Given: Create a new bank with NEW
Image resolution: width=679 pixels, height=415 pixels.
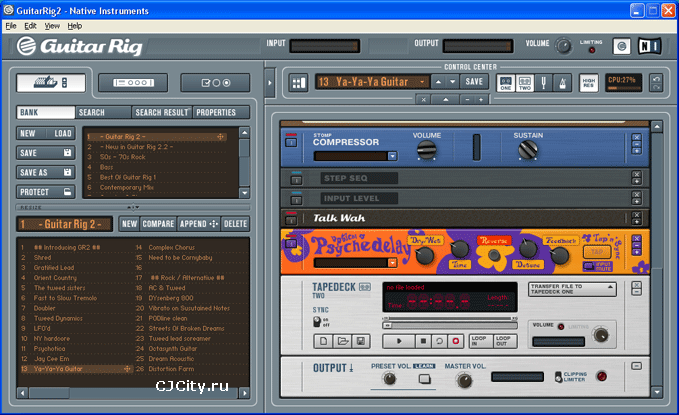Looking at the screenshot, I should [31, 133].
